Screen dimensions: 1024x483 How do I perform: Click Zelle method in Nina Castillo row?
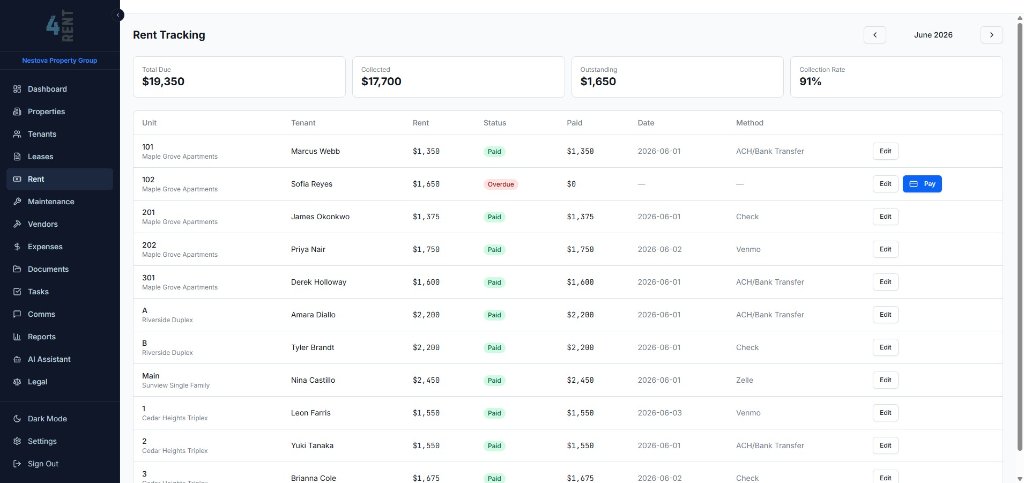point(744,380)
